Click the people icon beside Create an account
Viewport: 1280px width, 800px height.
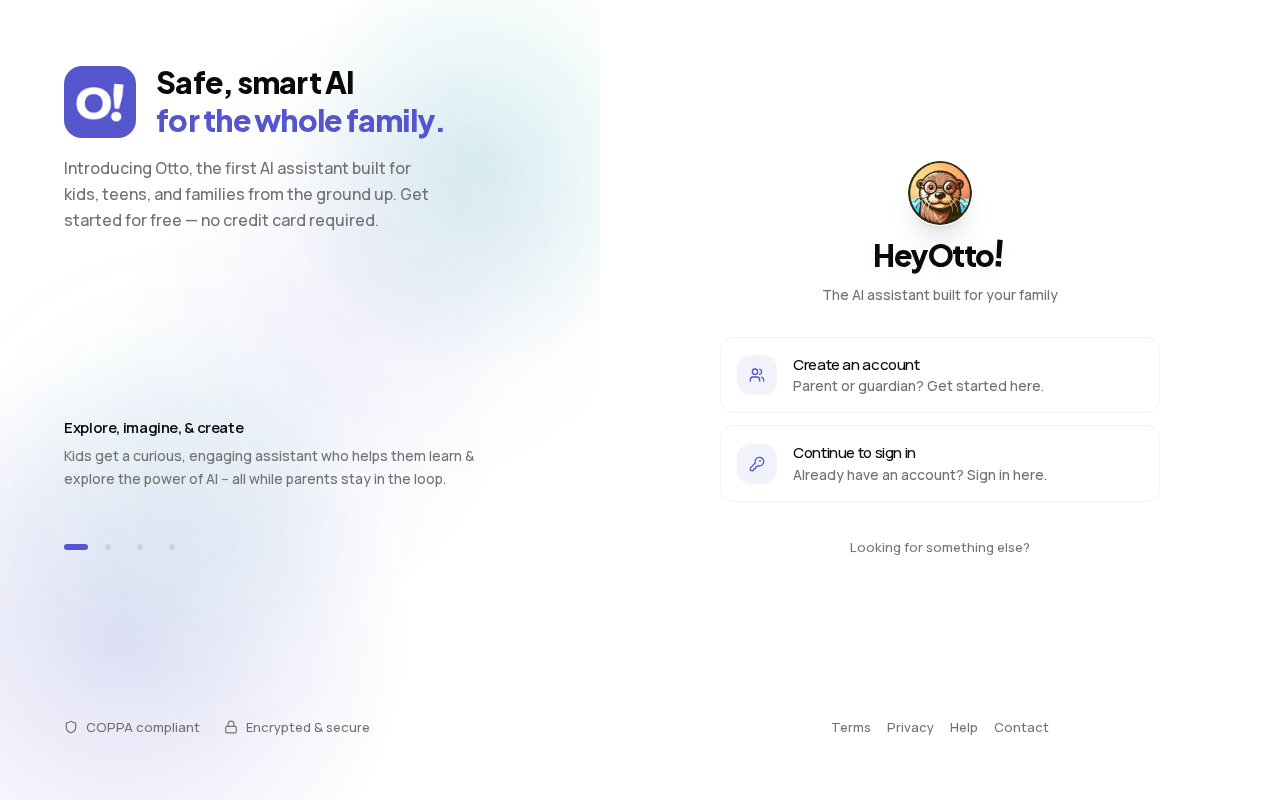pyautogui.click(x=757, y=375)
